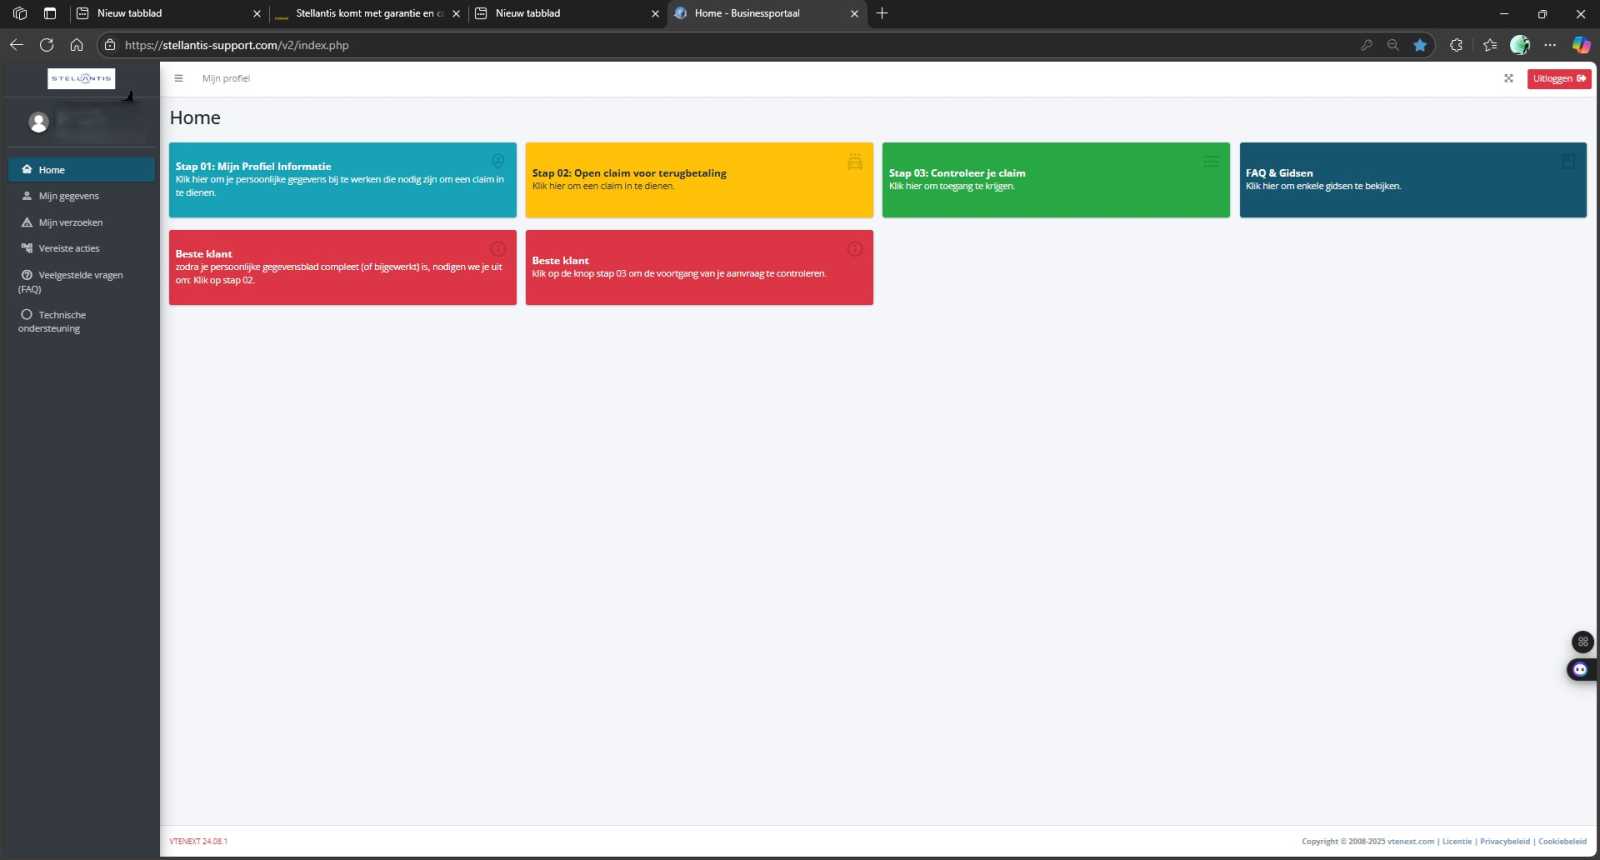The image size is (1600, 860).
Task: Click the Stellantis logo
Action: (x=82, y=78)
